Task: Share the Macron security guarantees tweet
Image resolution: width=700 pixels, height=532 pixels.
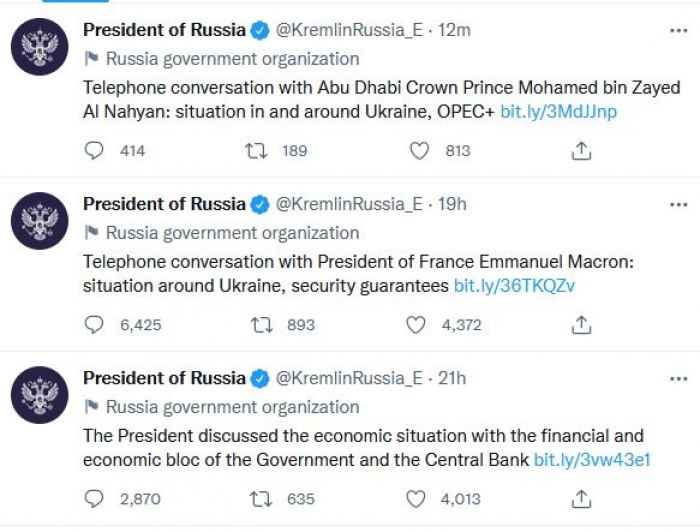Action: tap(581, 325)
